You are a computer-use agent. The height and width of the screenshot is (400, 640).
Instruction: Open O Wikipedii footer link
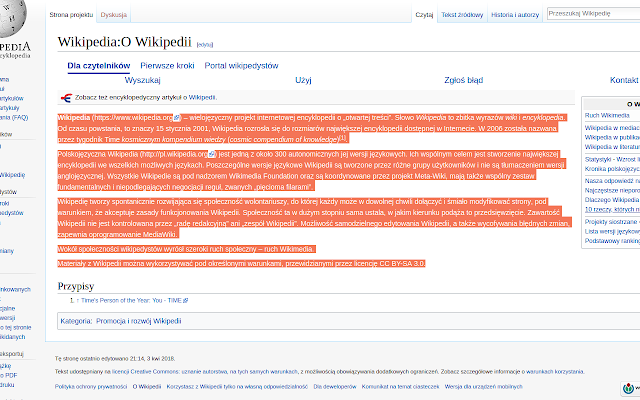(x=147, y=387)
